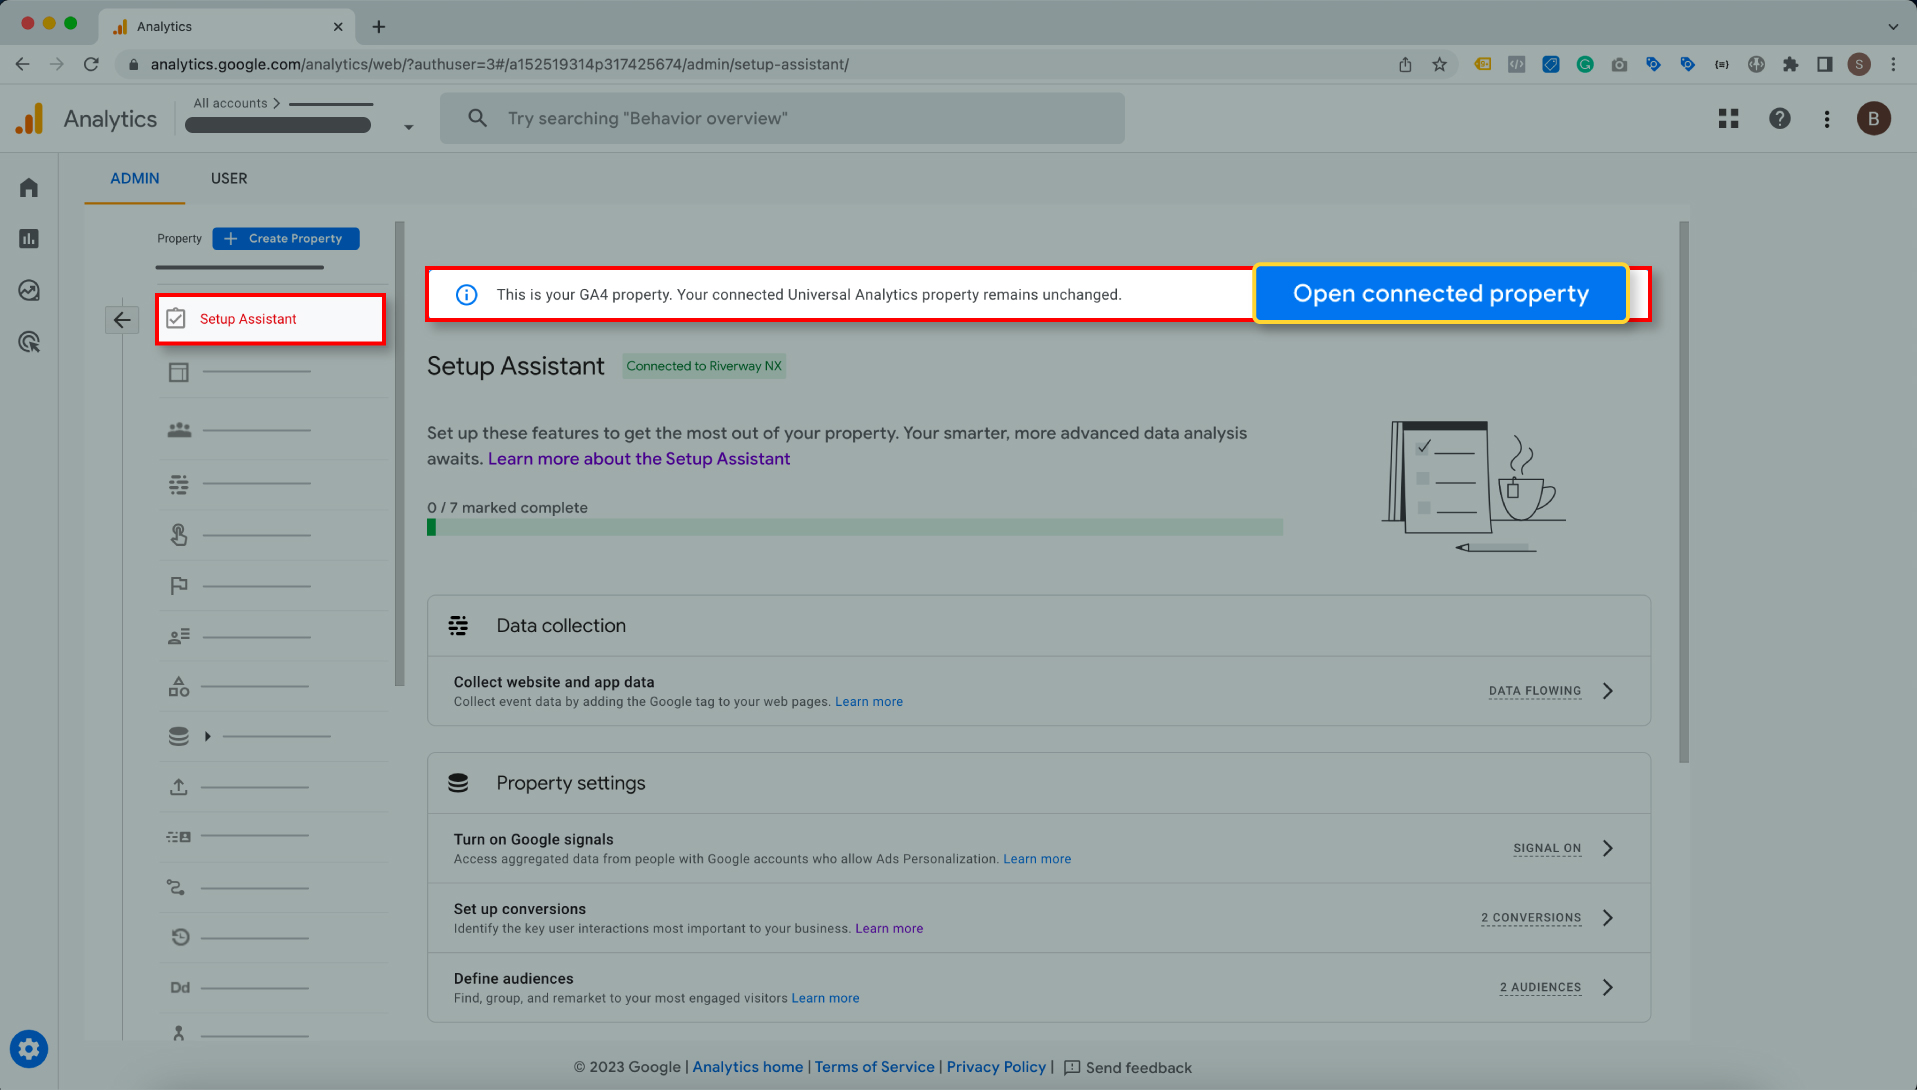Image resolution: width=1917 pixels, height=1090 pixels.
Task: Click the Google apps grid icon
Action: coord(1728,118)
